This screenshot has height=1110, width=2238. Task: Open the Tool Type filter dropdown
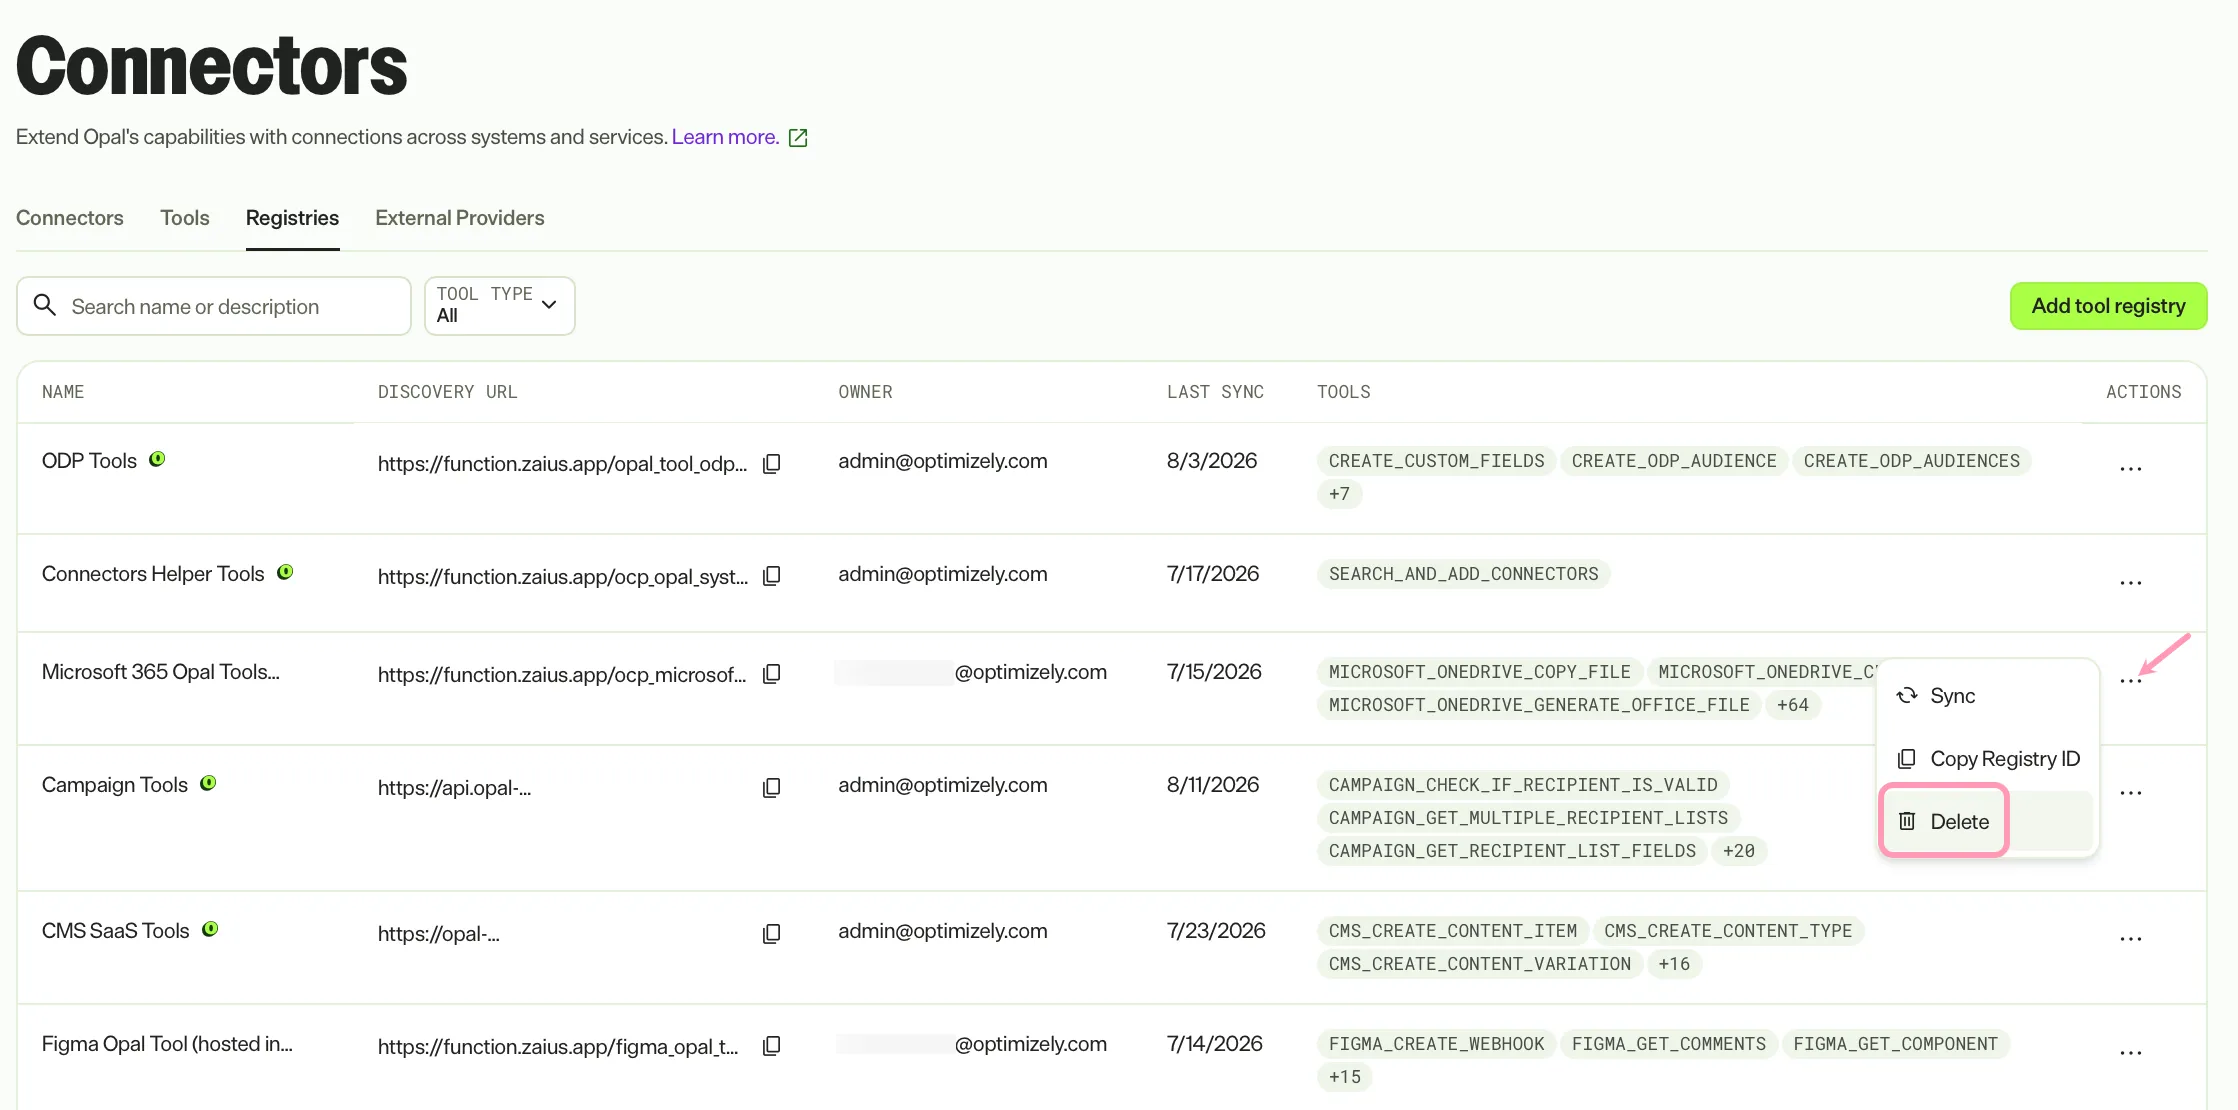tap(499, 306)
